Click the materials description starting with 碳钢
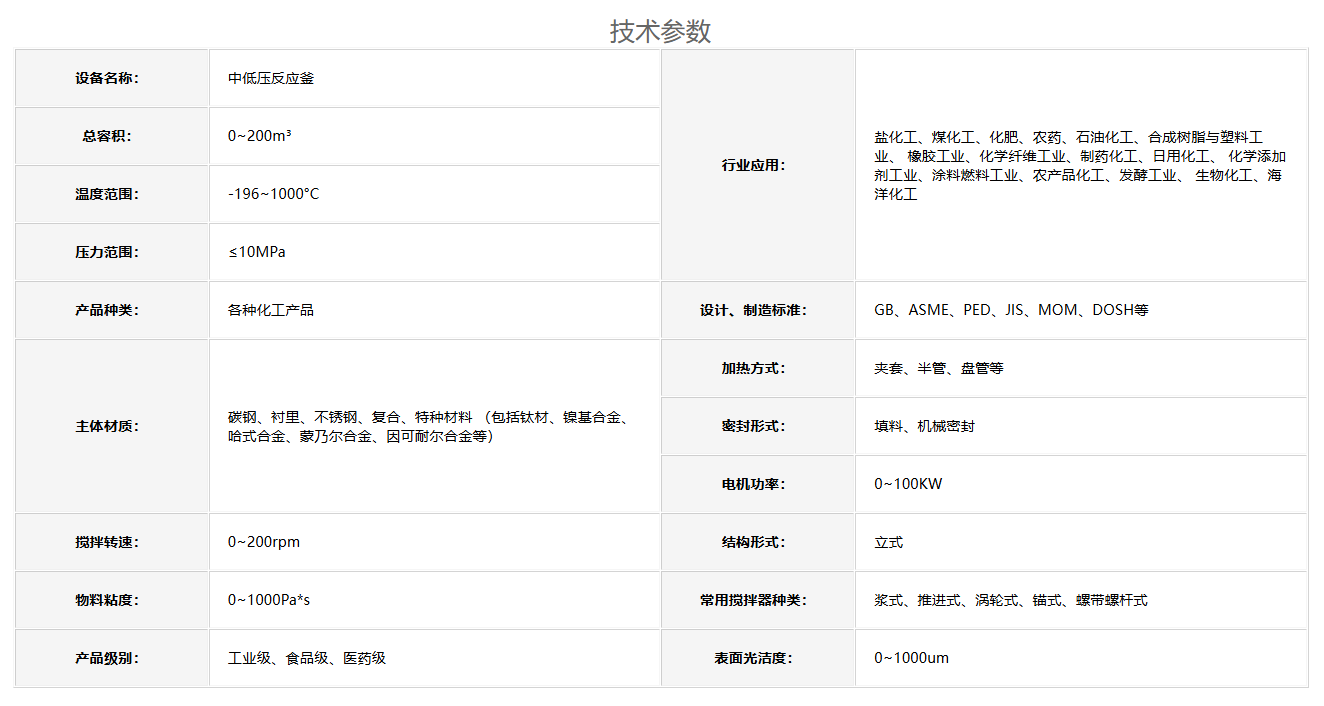 coord(432,426)
